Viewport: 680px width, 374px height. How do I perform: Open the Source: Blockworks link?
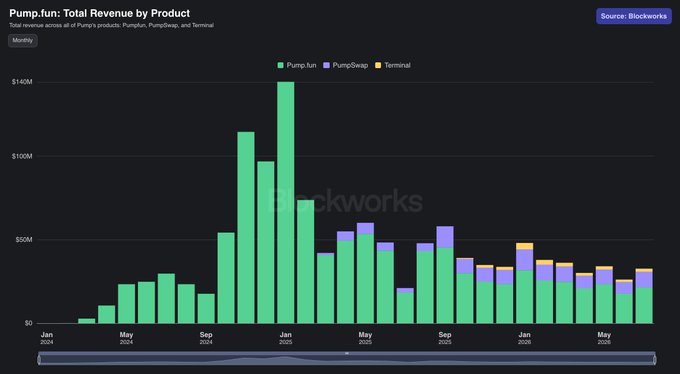(634, 16)
